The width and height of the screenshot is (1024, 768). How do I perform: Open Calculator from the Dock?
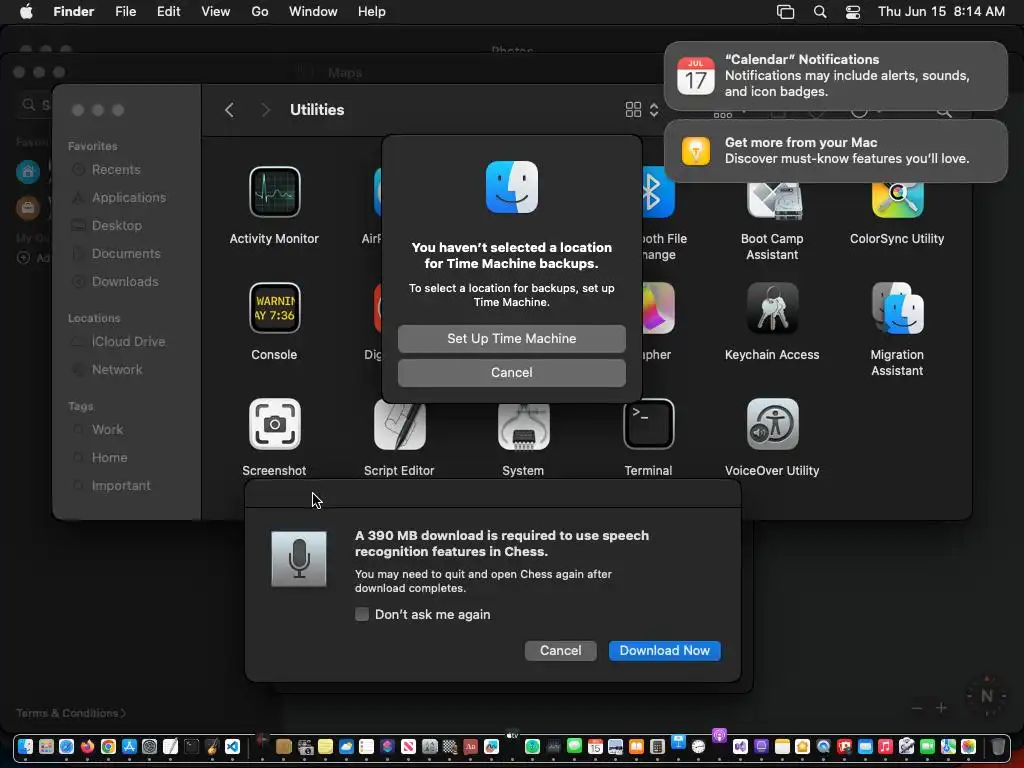tap(657, 746)
